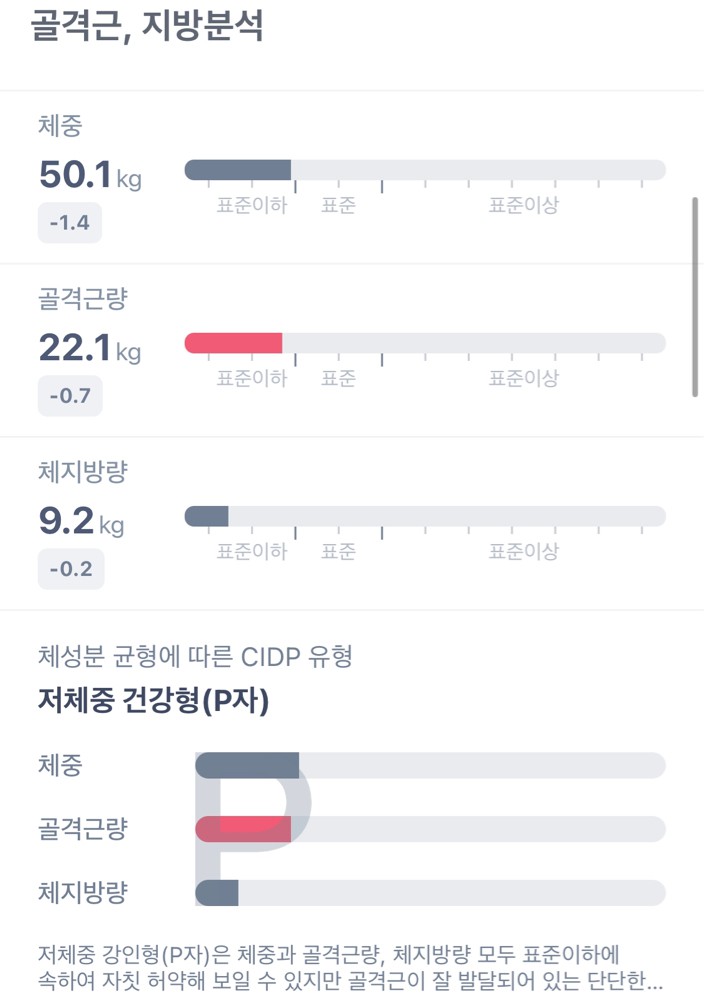Tap the -1.4 weight change badge

pyautogui.click(x=69, y=223)
